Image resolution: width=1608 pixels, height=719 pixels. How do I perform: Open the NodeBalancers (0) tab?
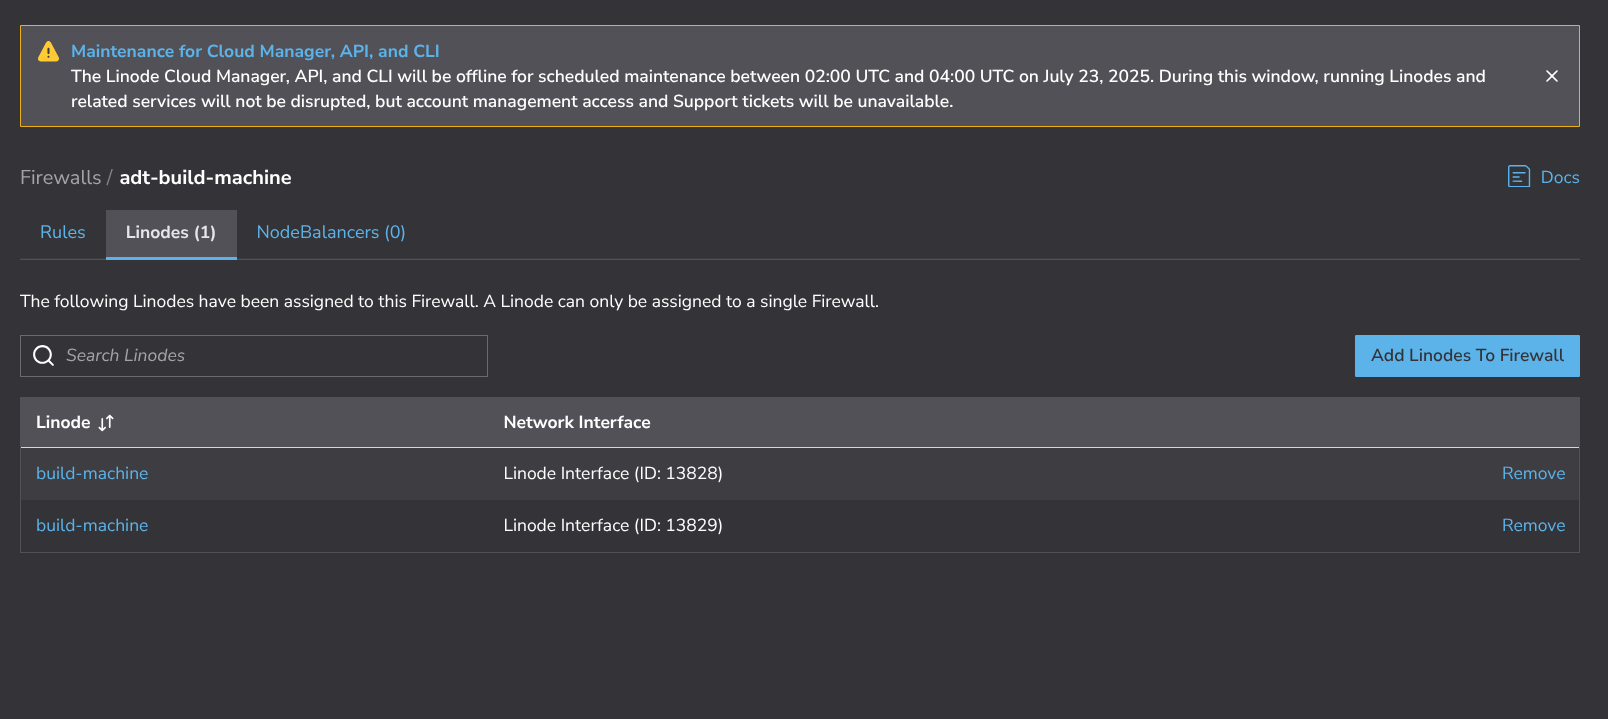click(331, 232)
